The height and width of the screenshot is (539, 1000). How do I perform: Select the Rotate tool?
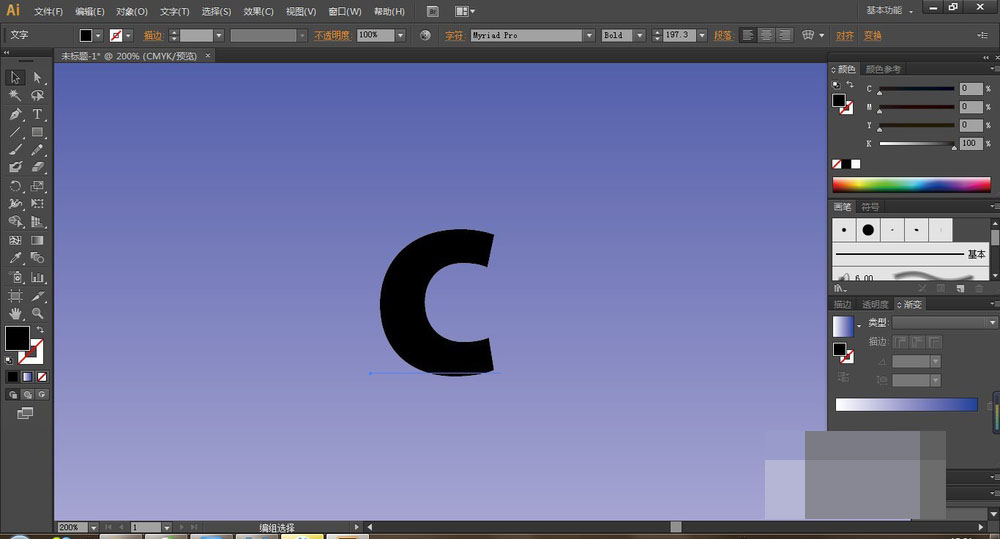click(x=15, y=186)
